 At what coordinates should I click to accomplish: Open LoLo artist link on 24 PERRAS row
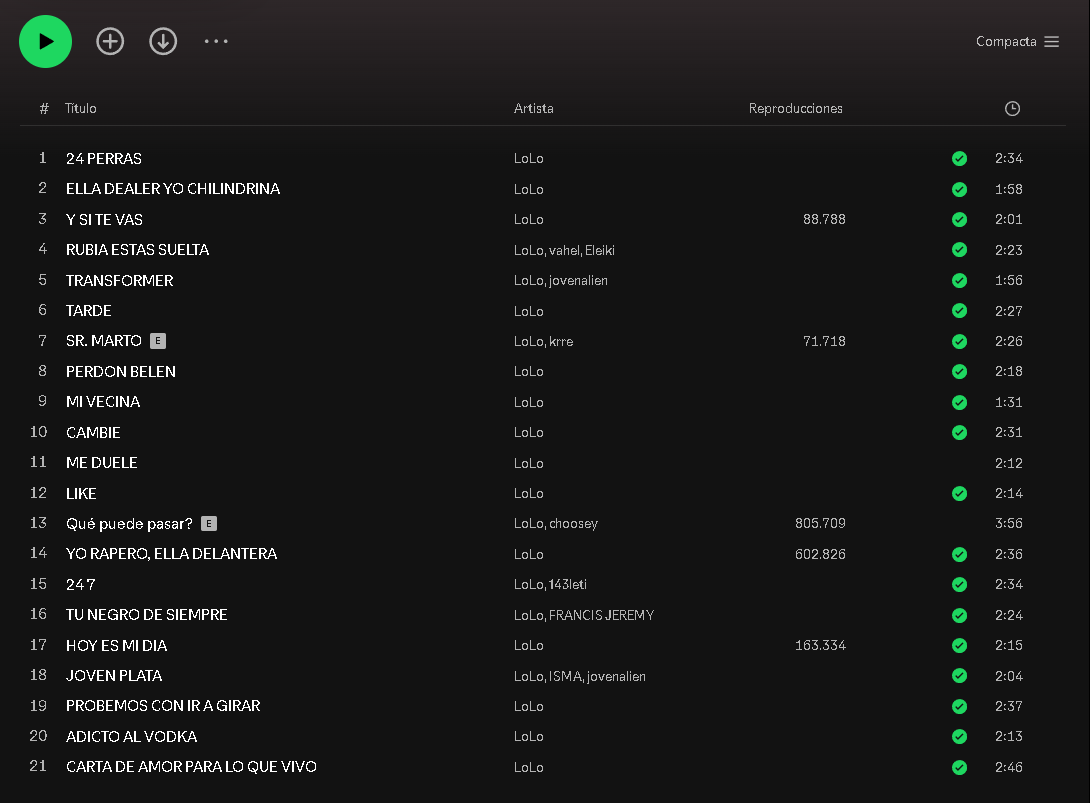coord(528,159)
